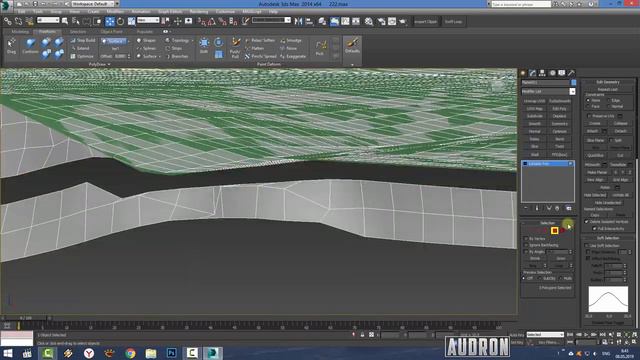Screen dimensions: 640x360
Task: Click the Step Build tool
Action: [x=83, y=40]
